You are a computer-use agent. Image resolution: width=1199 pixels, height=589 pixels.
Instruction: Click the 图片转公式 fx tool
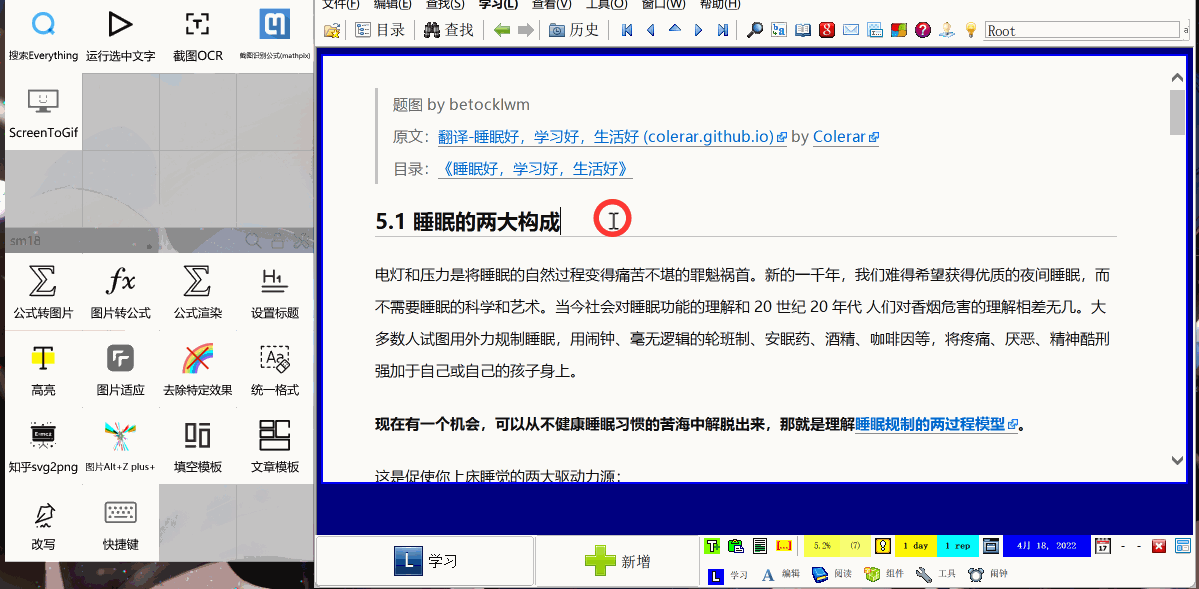121,292
